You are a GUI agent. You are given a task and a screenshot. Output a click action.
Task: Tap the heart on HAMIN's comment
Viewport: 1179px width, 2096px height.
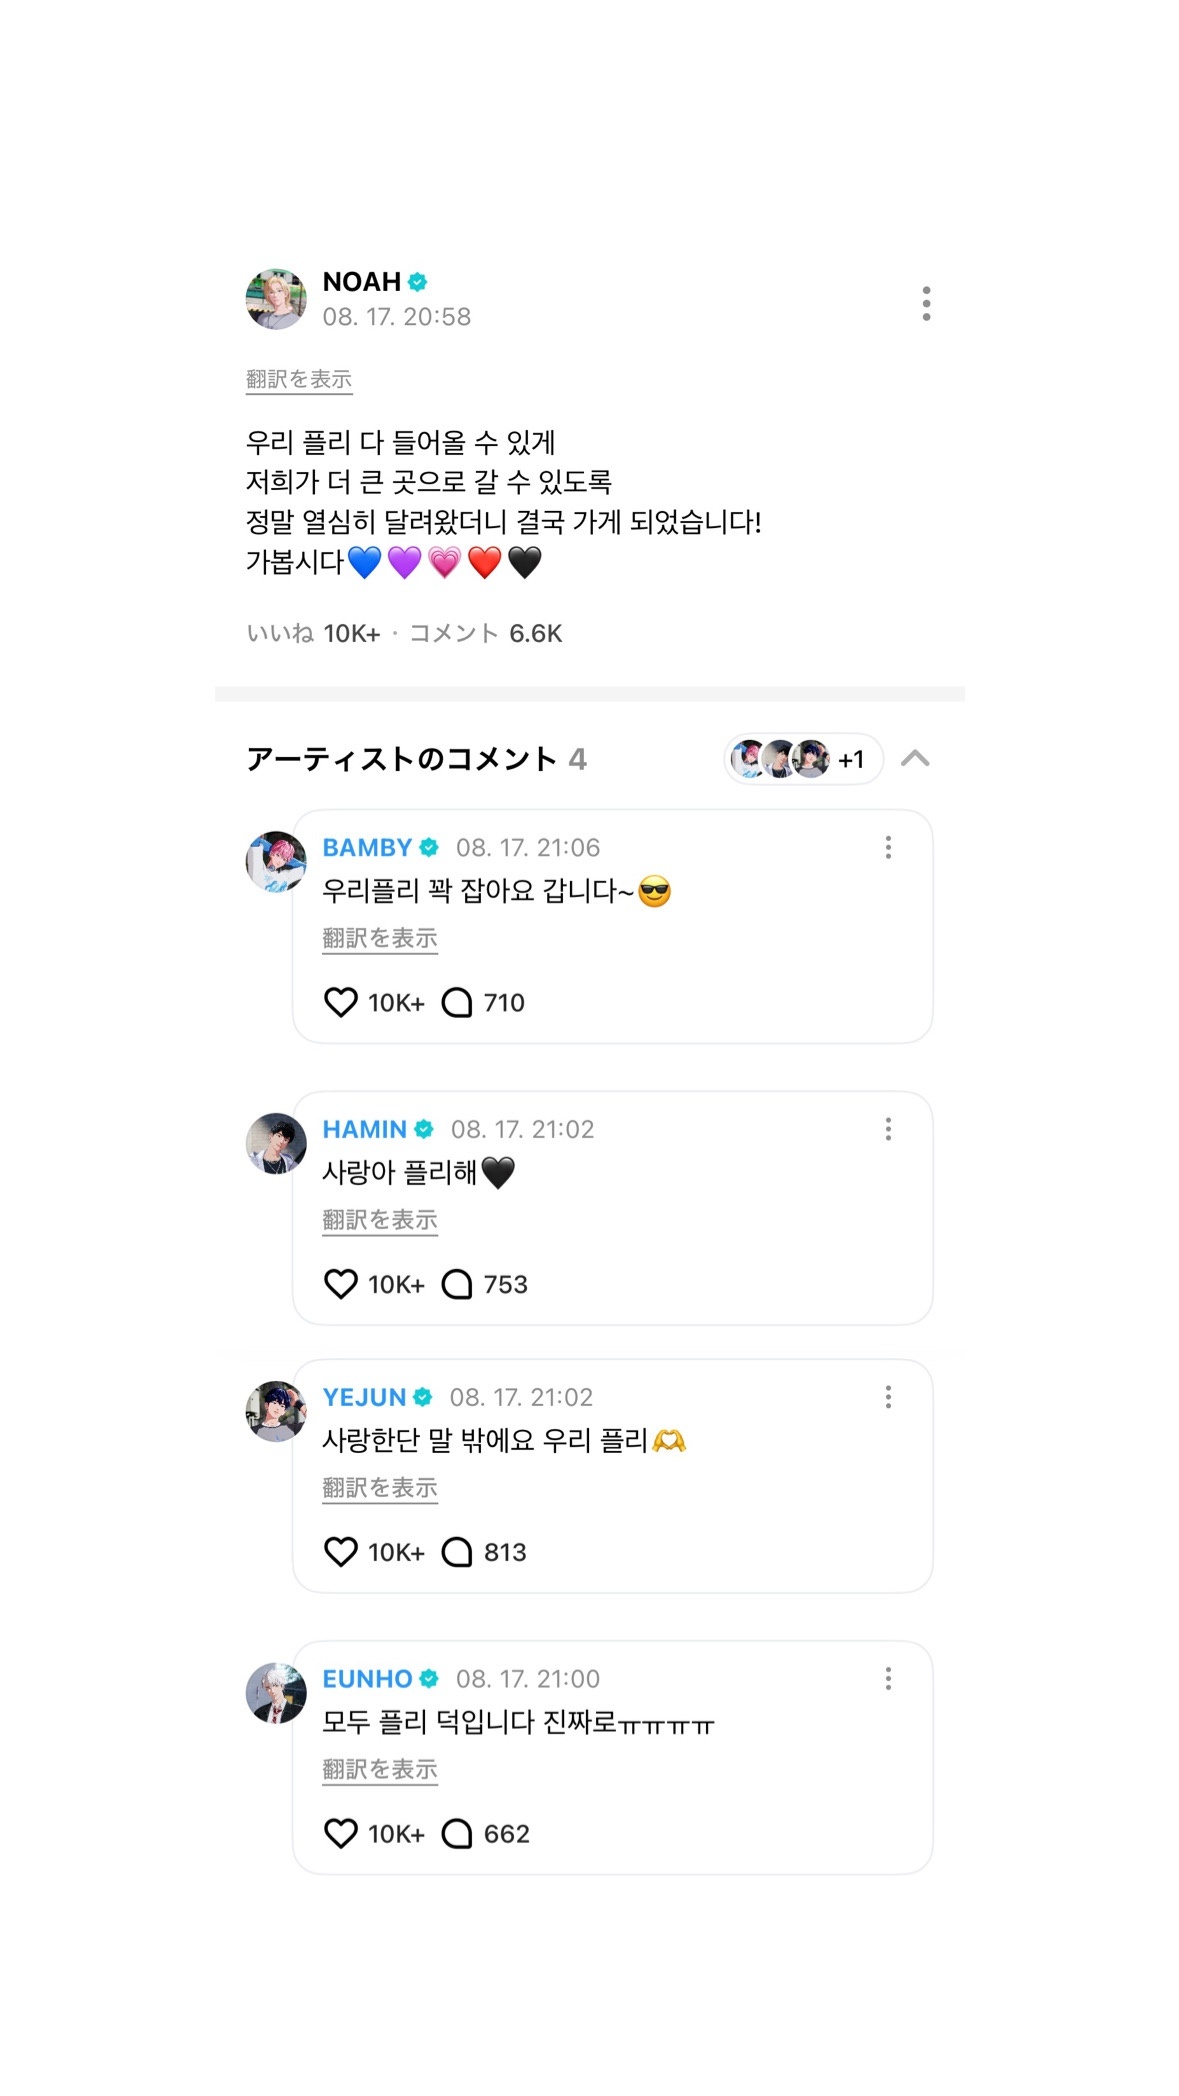click(341, 1284)
